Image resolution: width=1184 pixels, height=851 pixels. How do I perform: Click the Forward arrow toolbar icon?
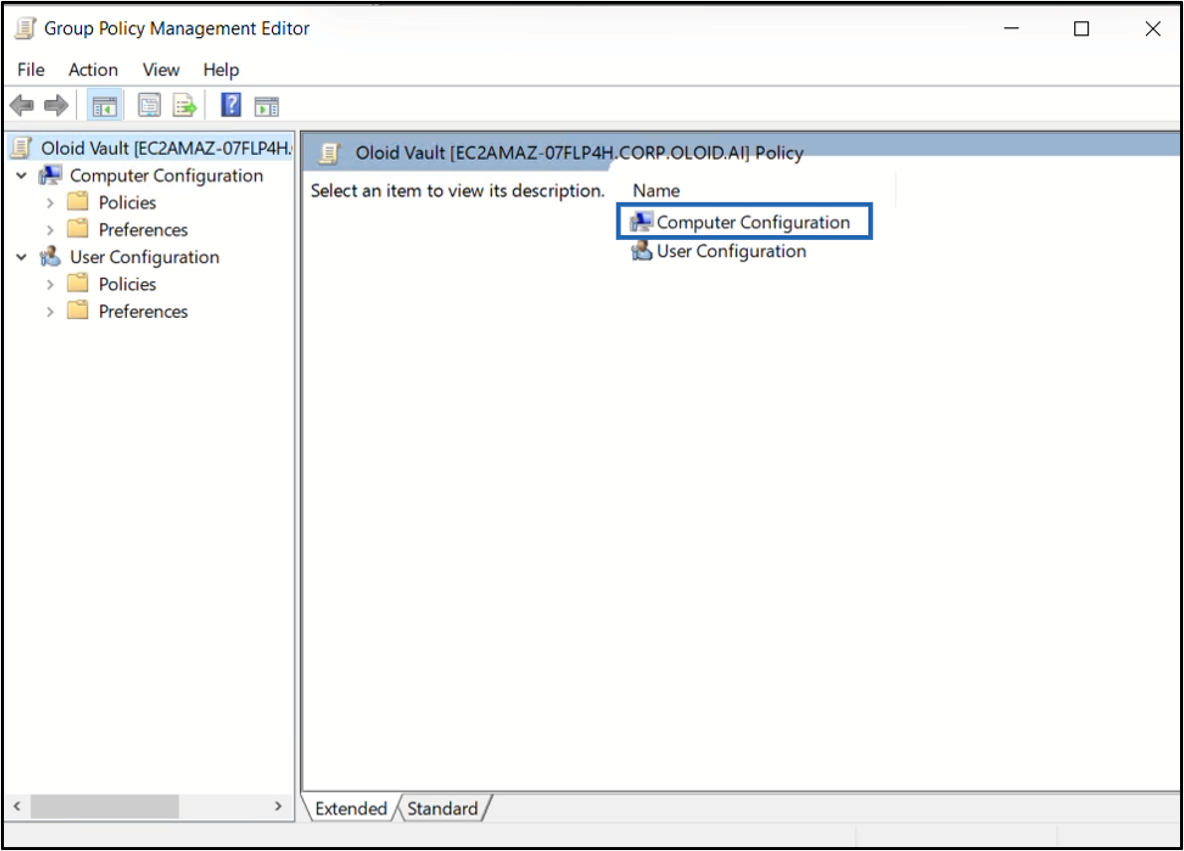point(56,106)
